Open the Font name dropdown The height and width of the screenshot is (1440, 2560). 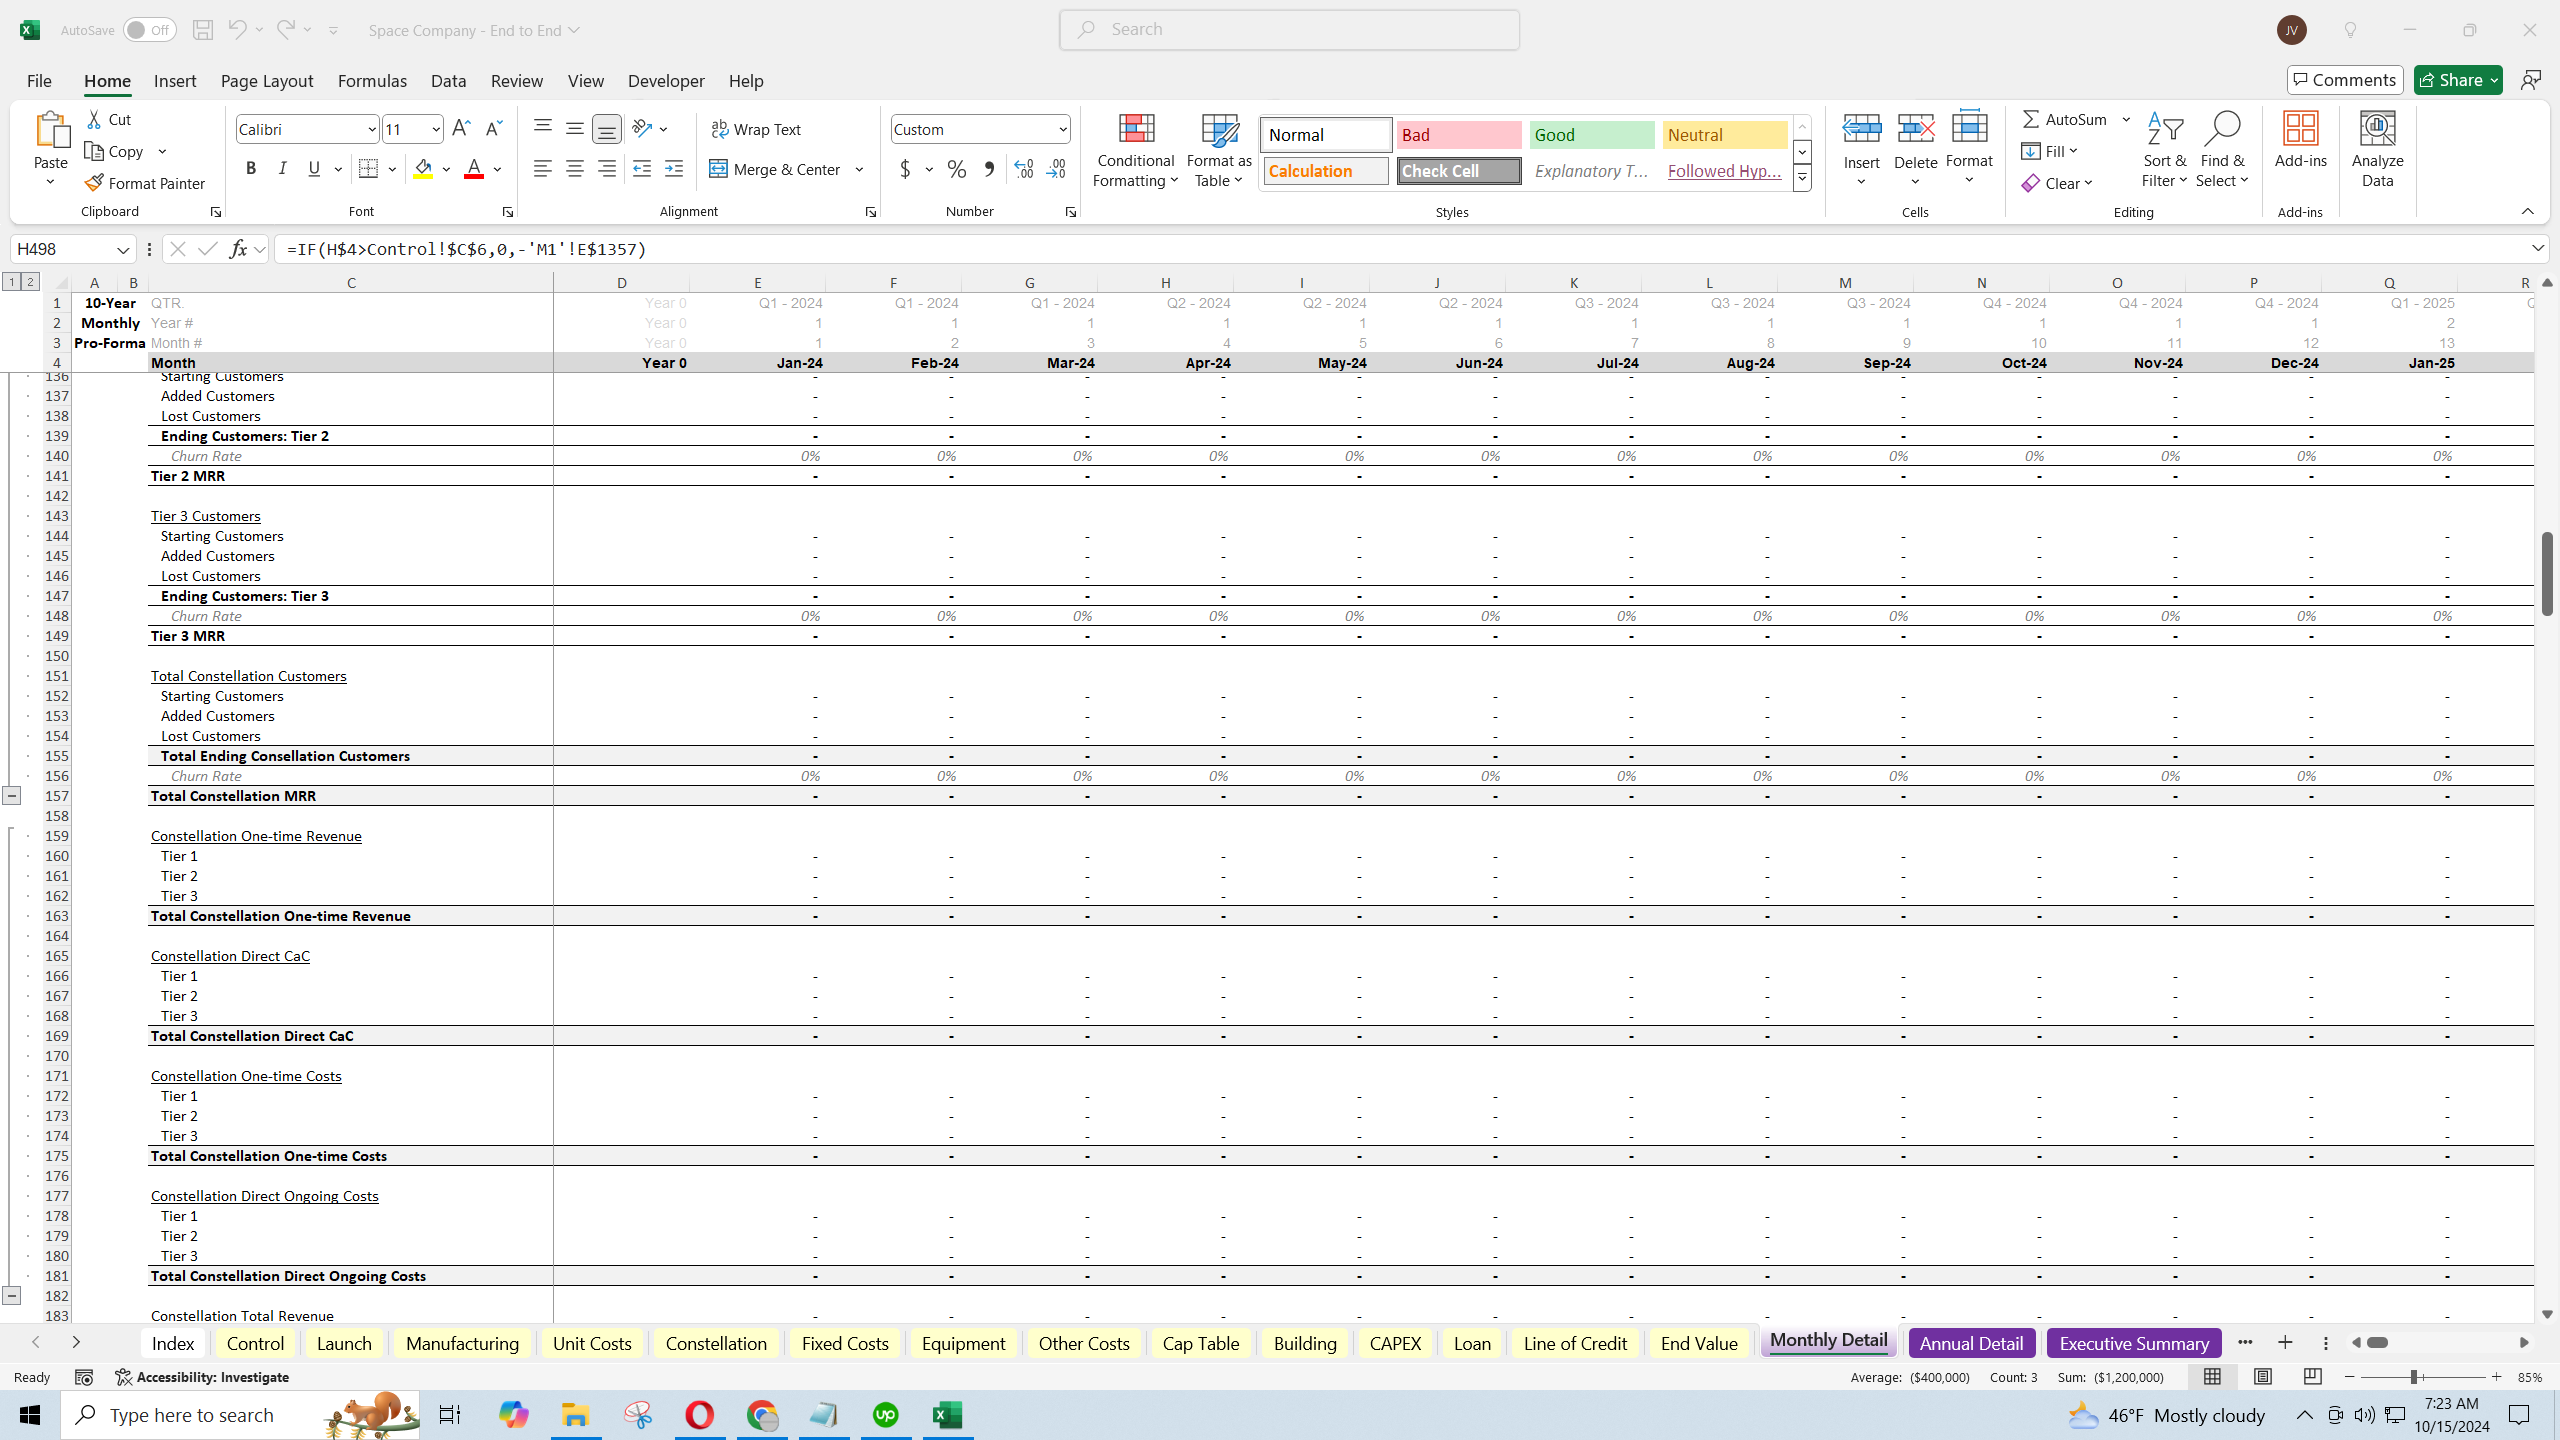click(x=371, y=129)
